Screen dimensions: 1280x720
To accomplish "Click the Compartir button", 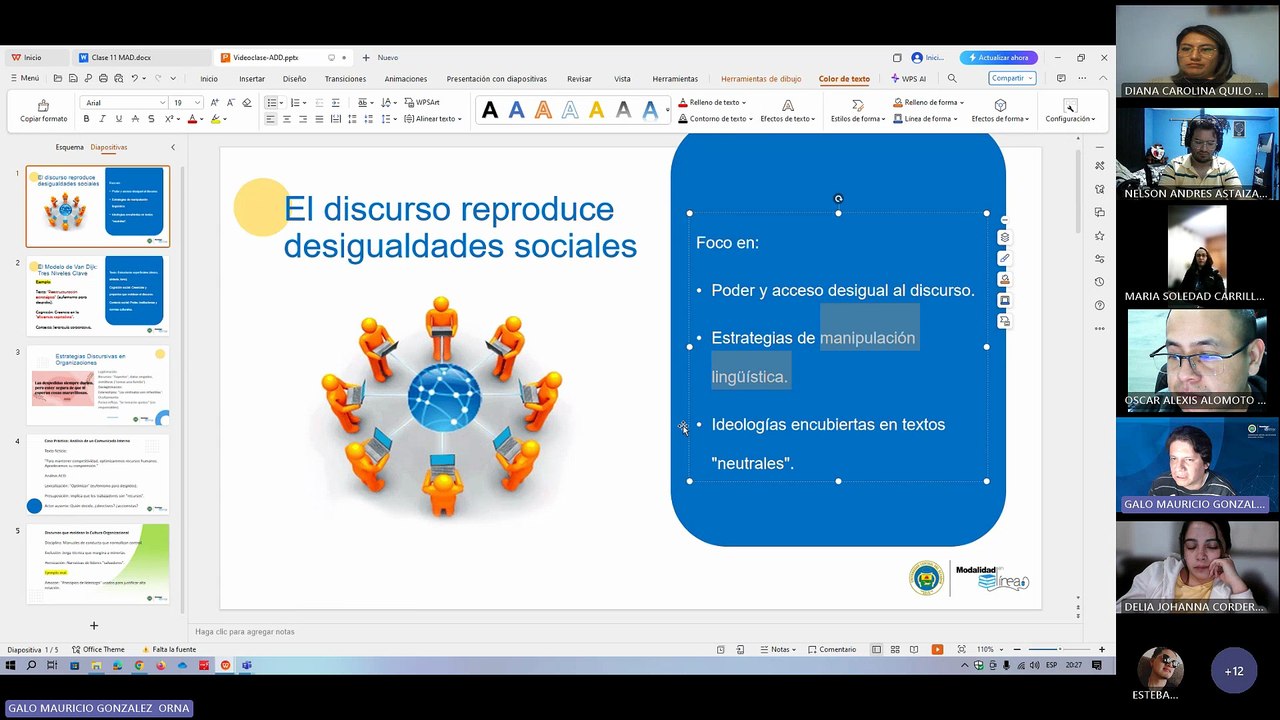I will (1012, 78).
